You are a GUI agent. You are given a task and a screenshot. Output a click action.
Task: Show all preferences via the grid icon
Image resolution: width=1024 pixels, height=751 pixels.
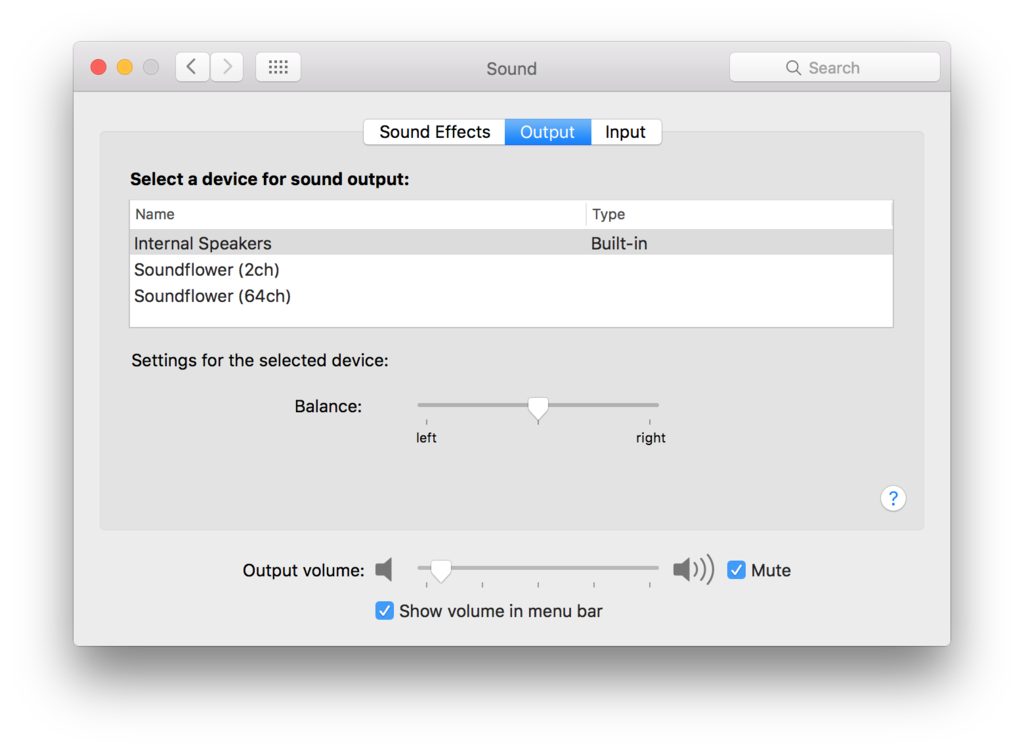278,67
